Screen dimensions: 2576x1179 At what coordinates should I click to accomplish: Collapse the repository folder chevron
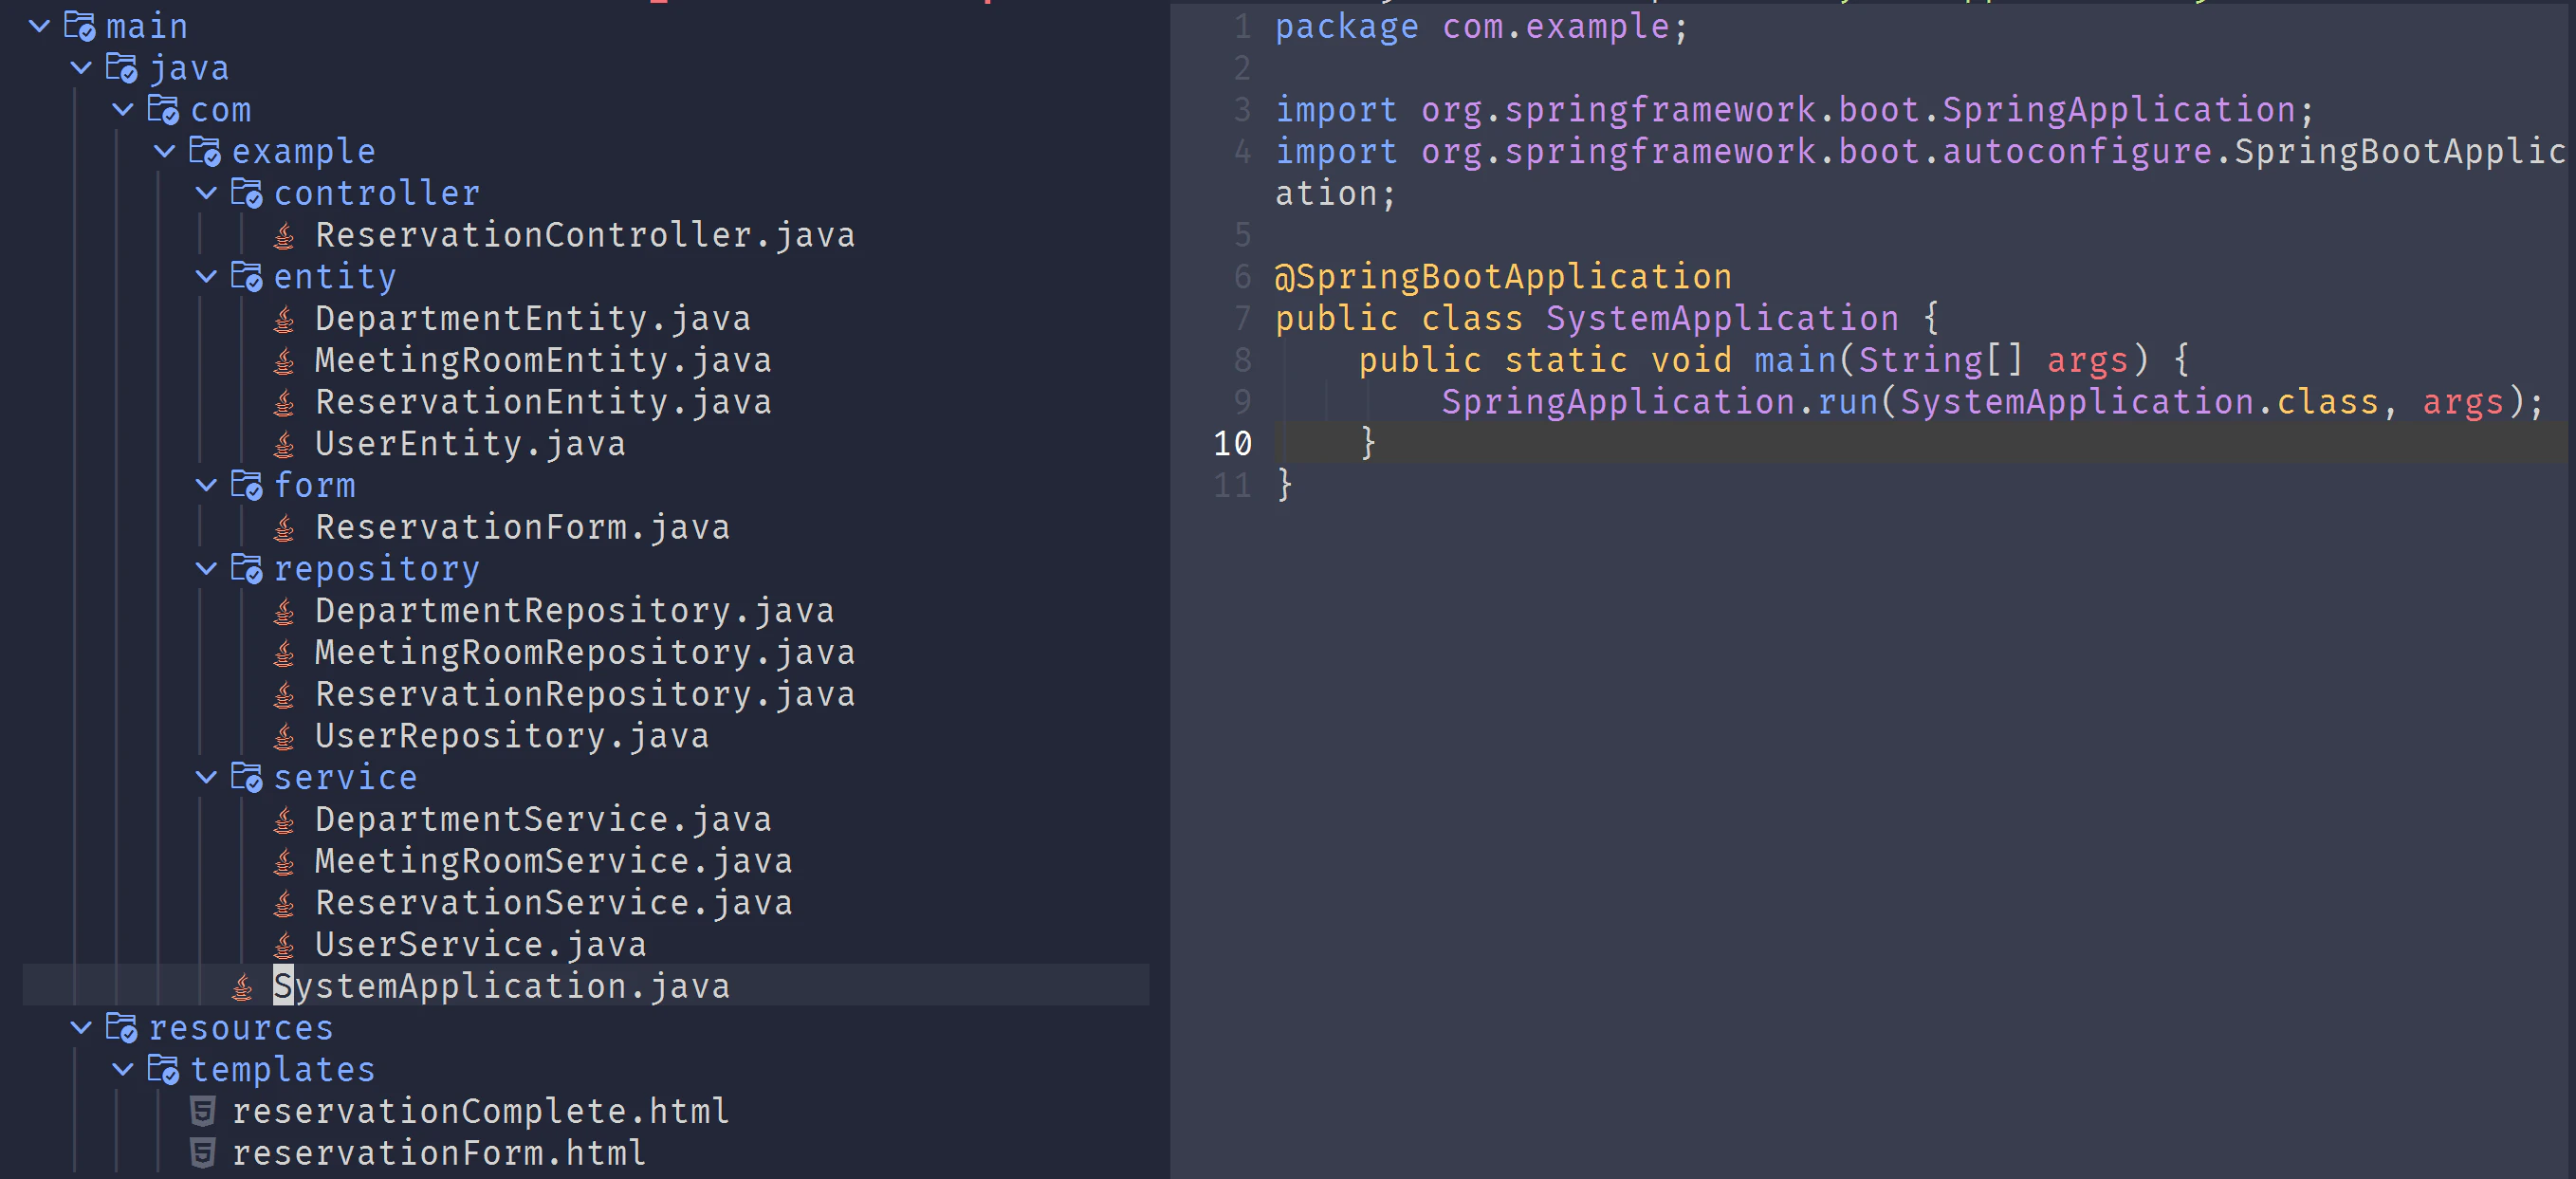(x=207, y=569)
